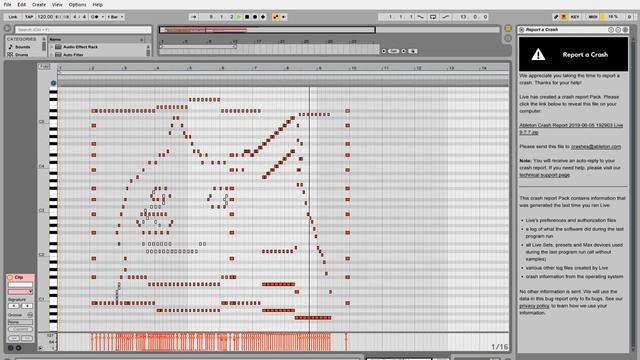Image resolution: width=640 pixels, height=360 pixels.
Task: Click the Groove Pool hot-swap icon
Action: [30, 315]
